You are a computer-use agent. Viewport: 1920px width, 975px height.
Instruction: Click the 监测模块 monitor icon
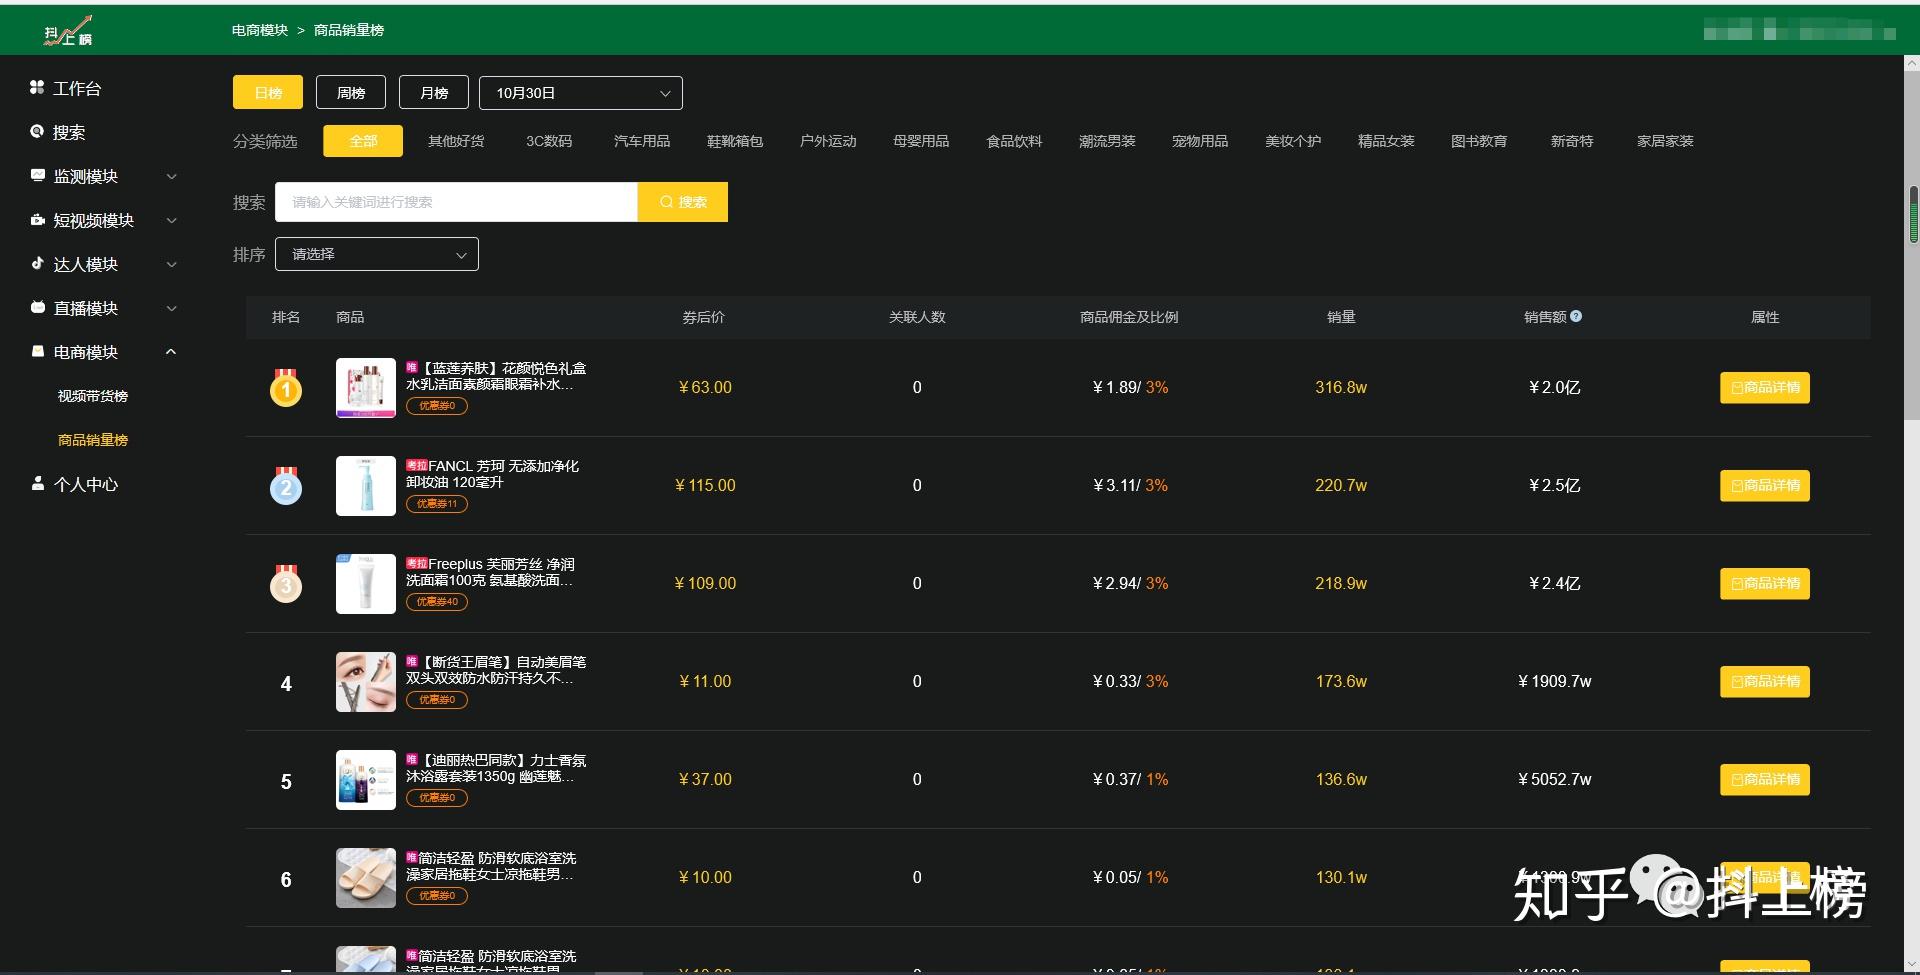click(x=37, y=176)
